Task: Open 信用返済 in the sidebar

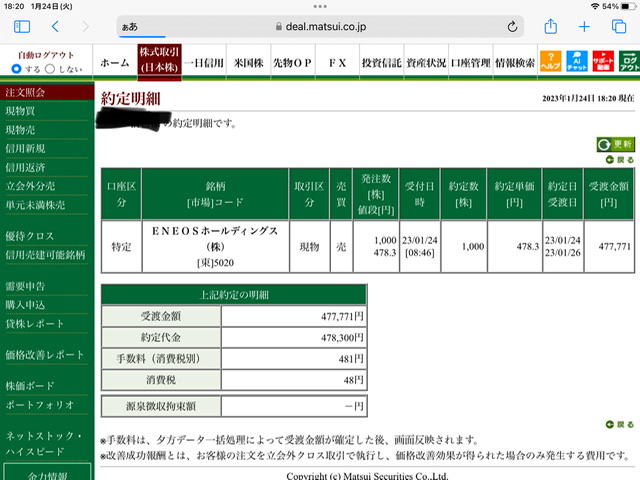Action: [25, 167]
